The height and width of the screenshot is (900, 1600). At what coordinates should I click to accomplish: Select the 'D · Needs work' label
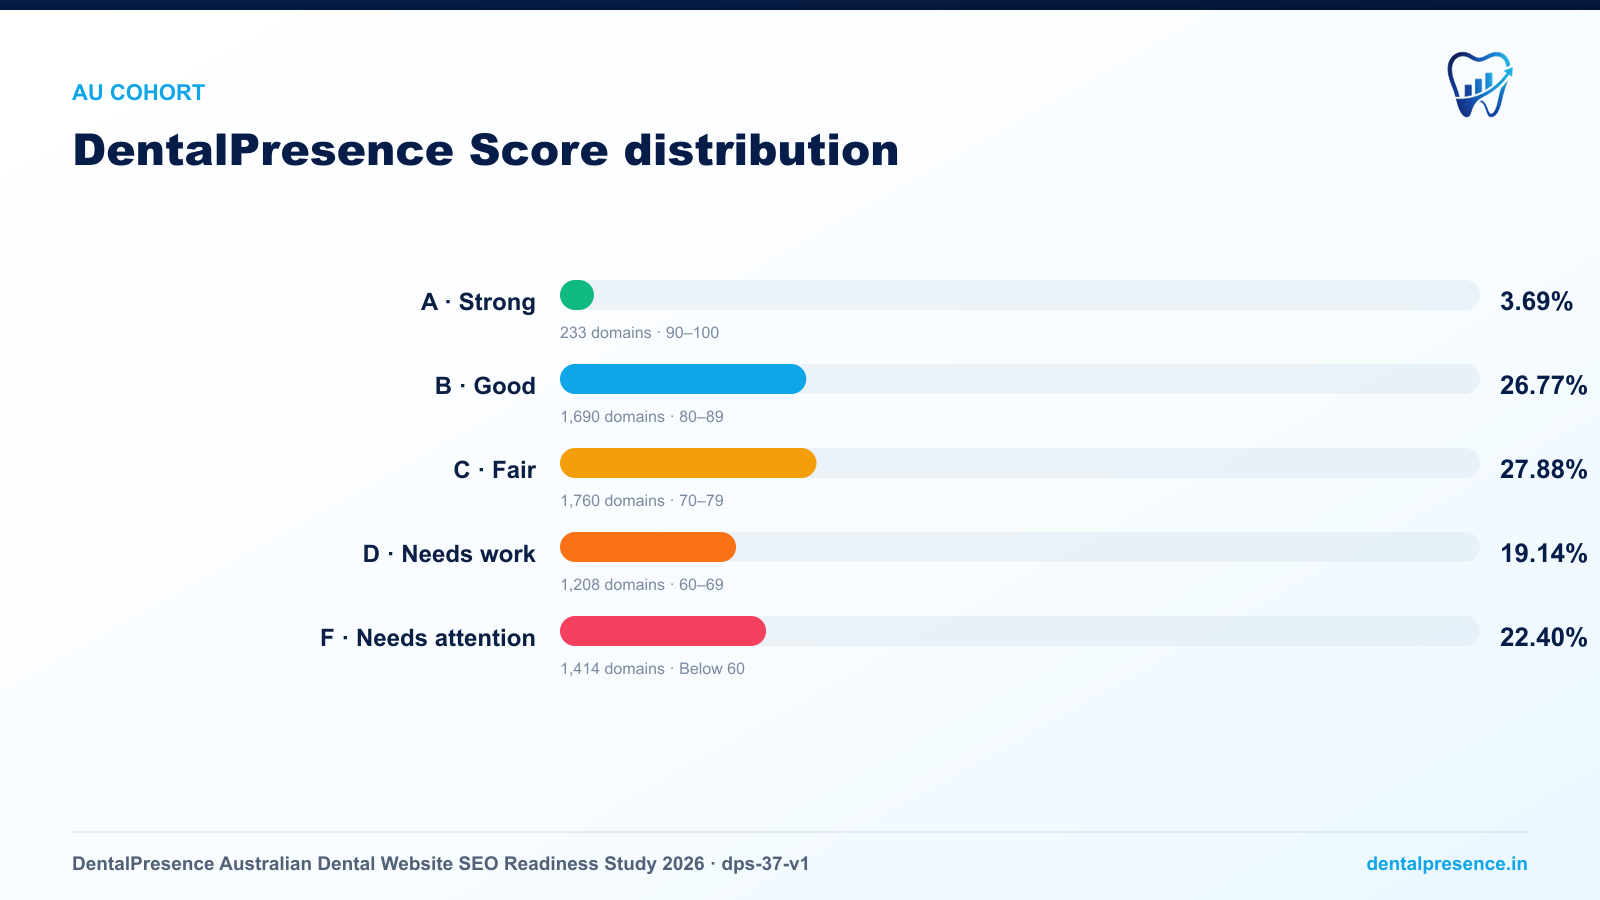click(x=449, y=554)
